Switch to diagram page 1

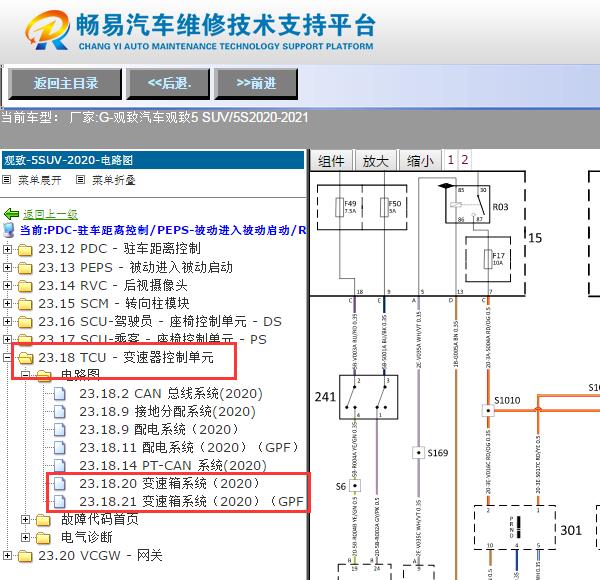451,160
